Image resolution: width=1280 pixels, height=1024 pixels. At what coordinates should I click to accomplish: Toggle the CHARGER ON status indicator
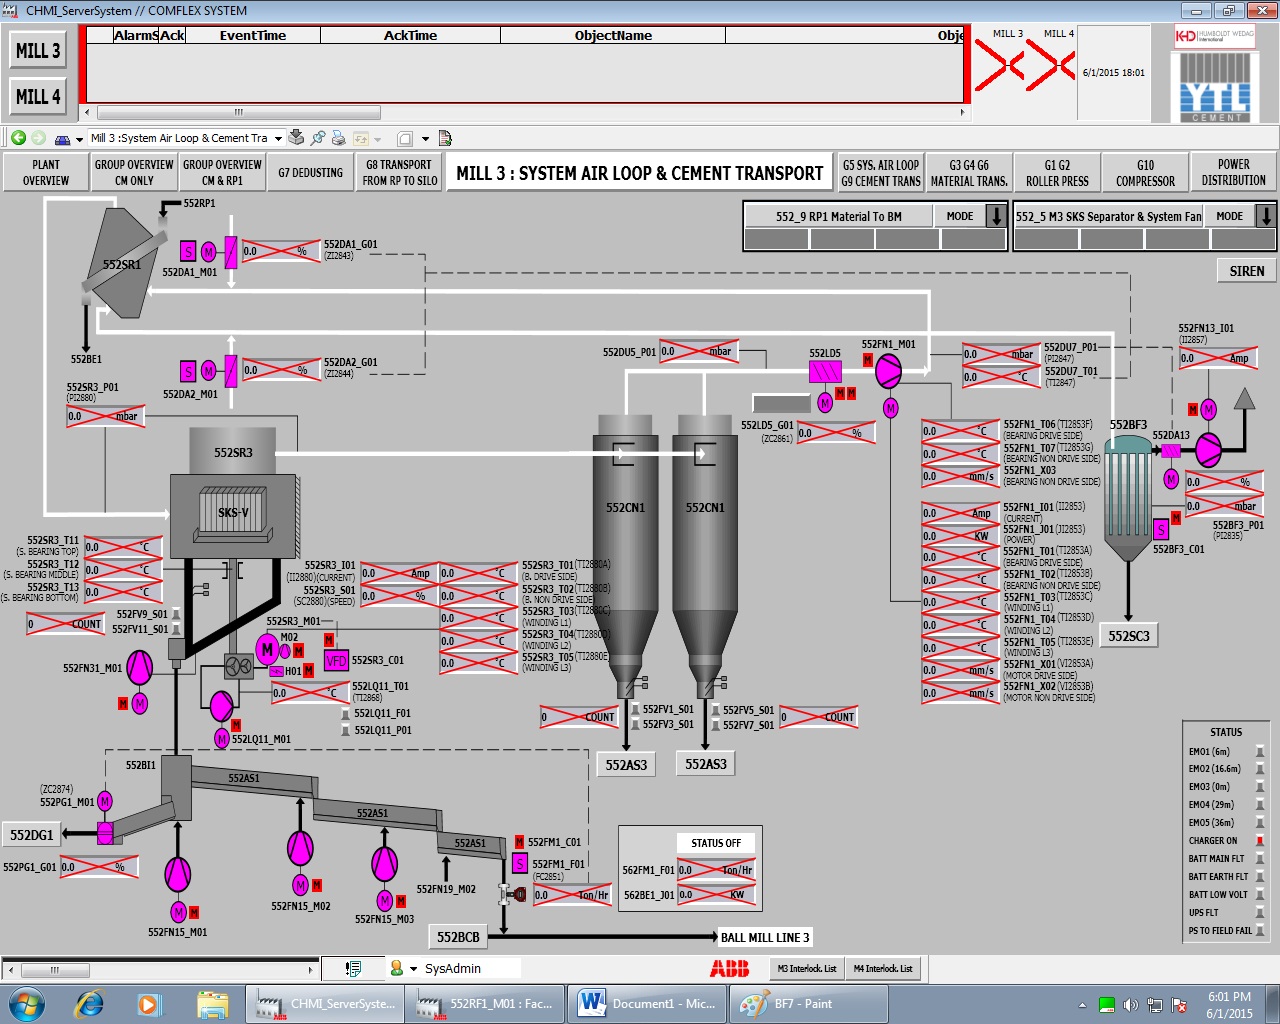click(x=1260, y=841)
